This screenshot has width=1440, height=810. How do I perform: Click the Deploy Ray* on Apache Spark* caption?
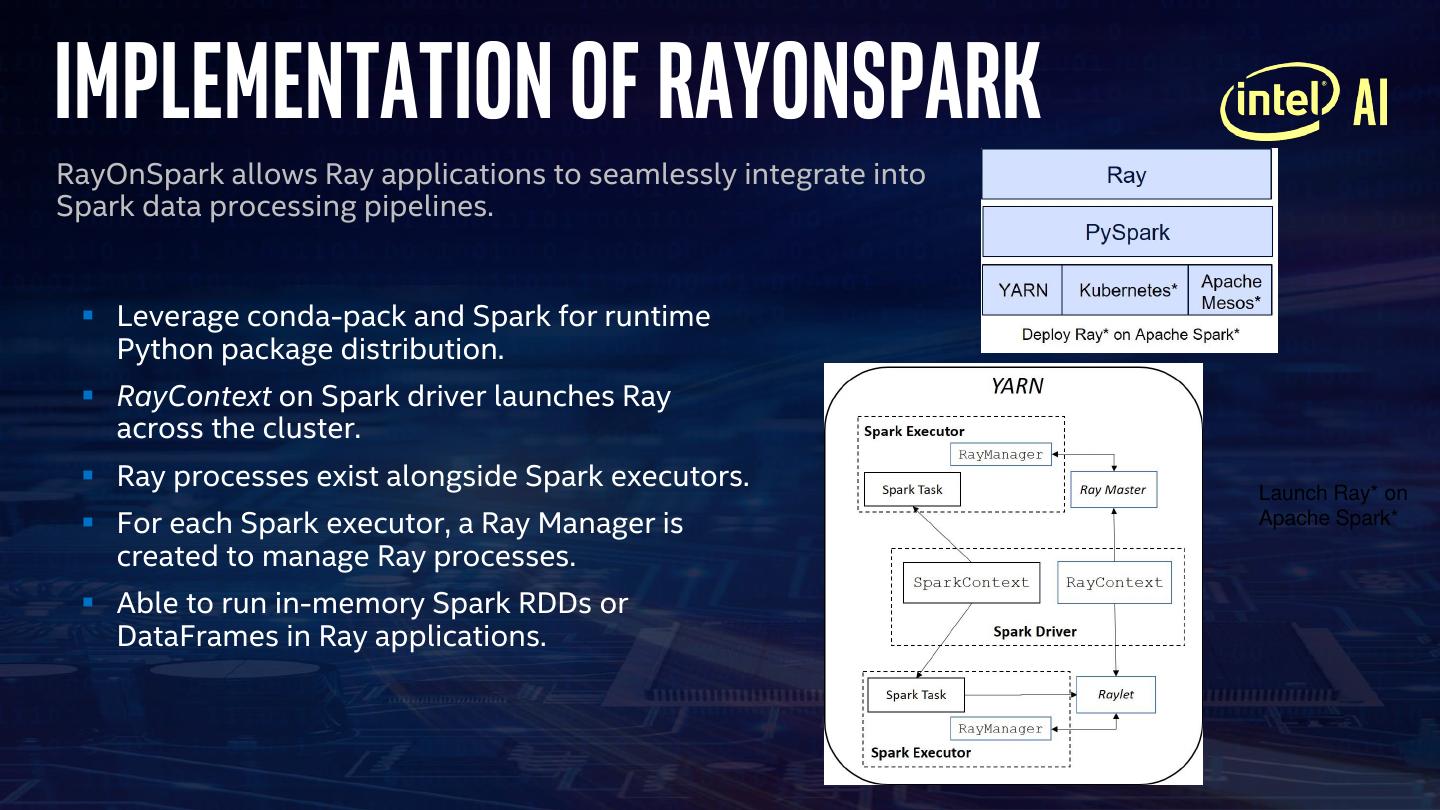click(x=1130, y=334)
